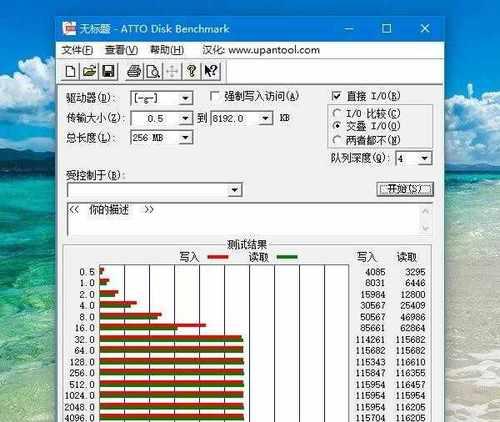Click the Print toolbar icon
The image size is (500, 422).
134,71
